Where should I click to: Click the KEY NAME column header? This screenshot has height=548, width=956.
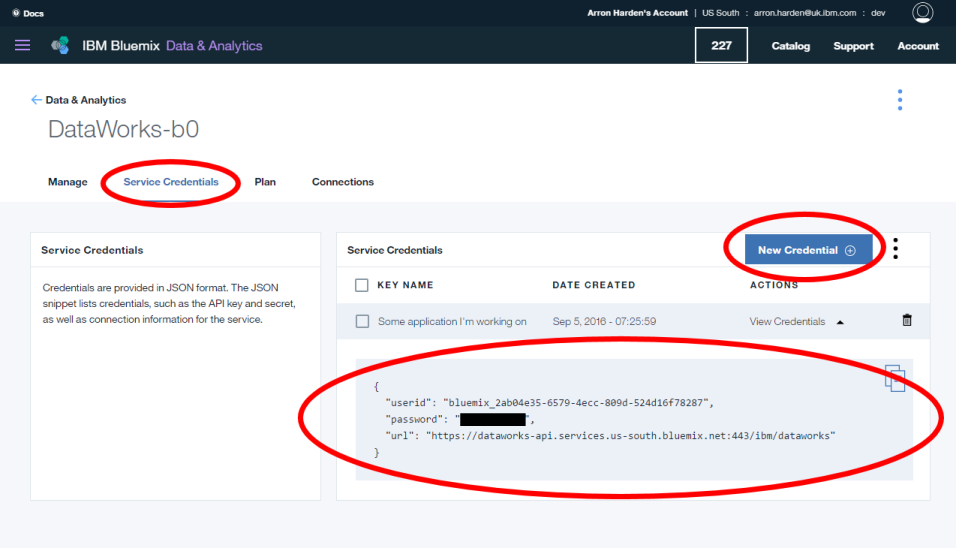405,285
